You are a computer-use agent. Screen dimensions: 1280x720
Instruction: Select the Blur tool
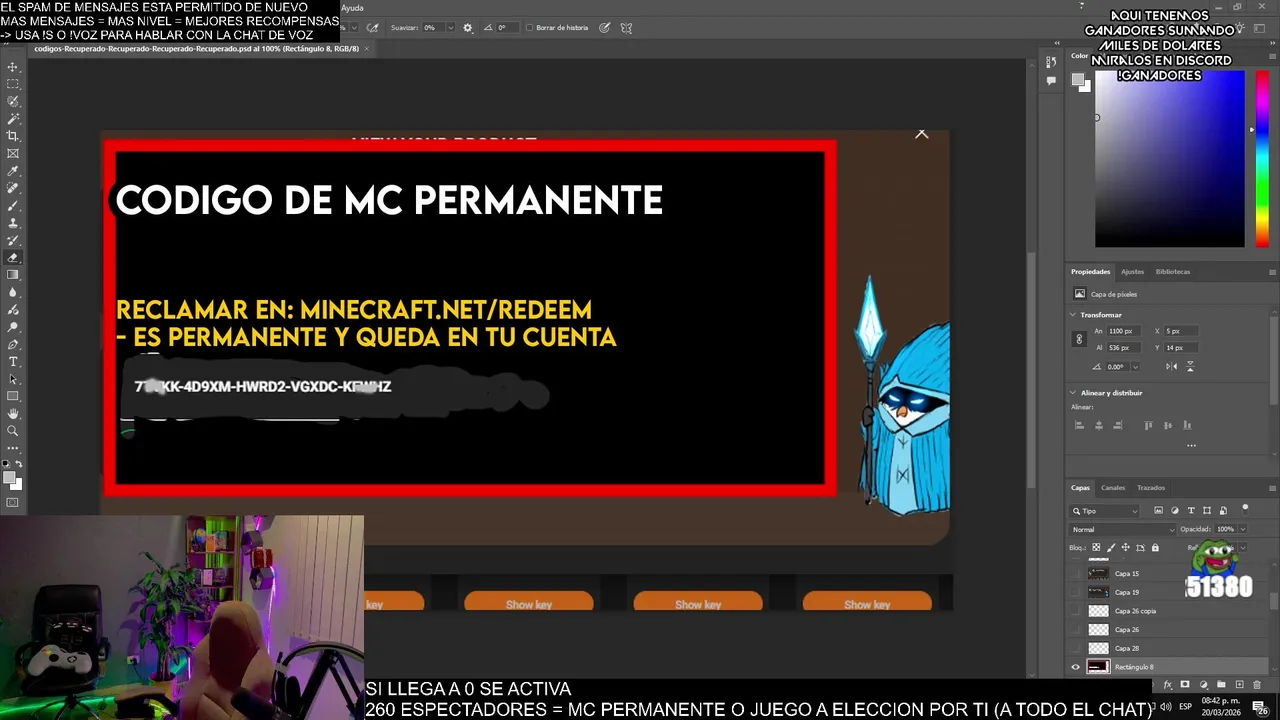click(13, 292)
